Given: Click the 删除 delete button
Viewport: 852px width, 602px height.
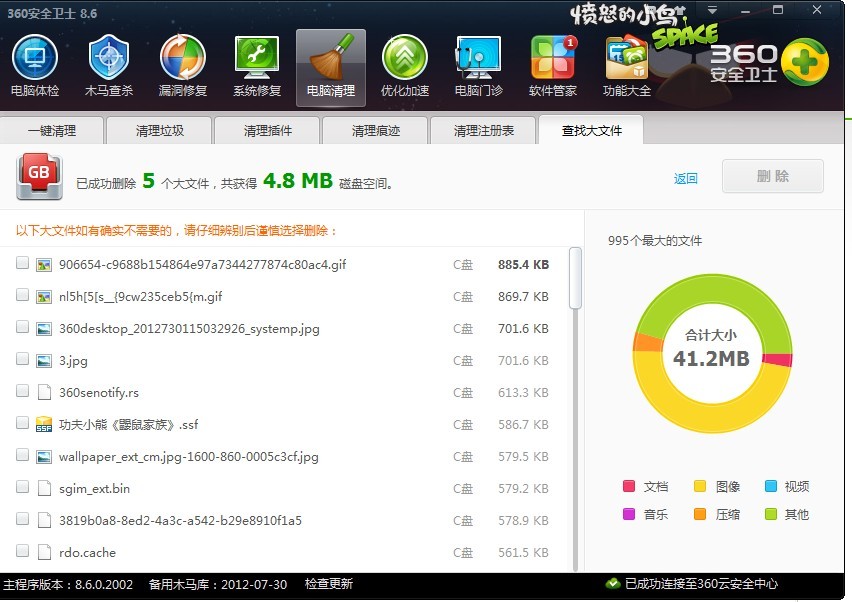Looking at the screenshot, I should (x=773, y=176).
